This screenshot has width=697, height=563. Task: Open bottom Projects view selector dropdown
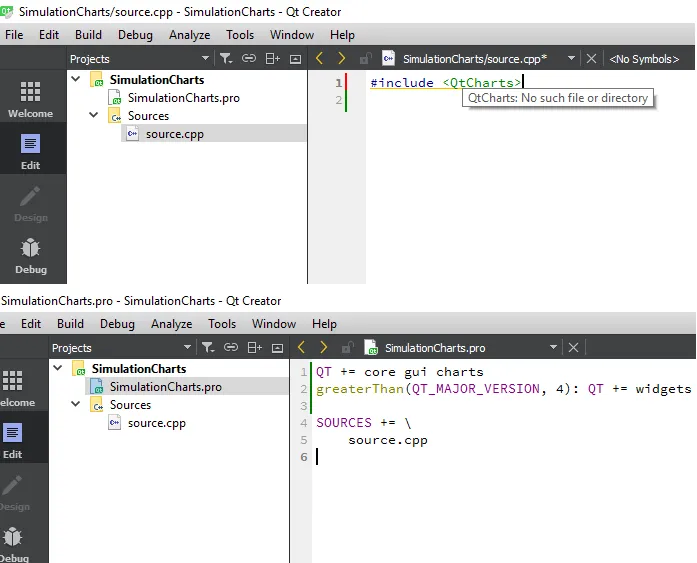(x=187, y=347)
